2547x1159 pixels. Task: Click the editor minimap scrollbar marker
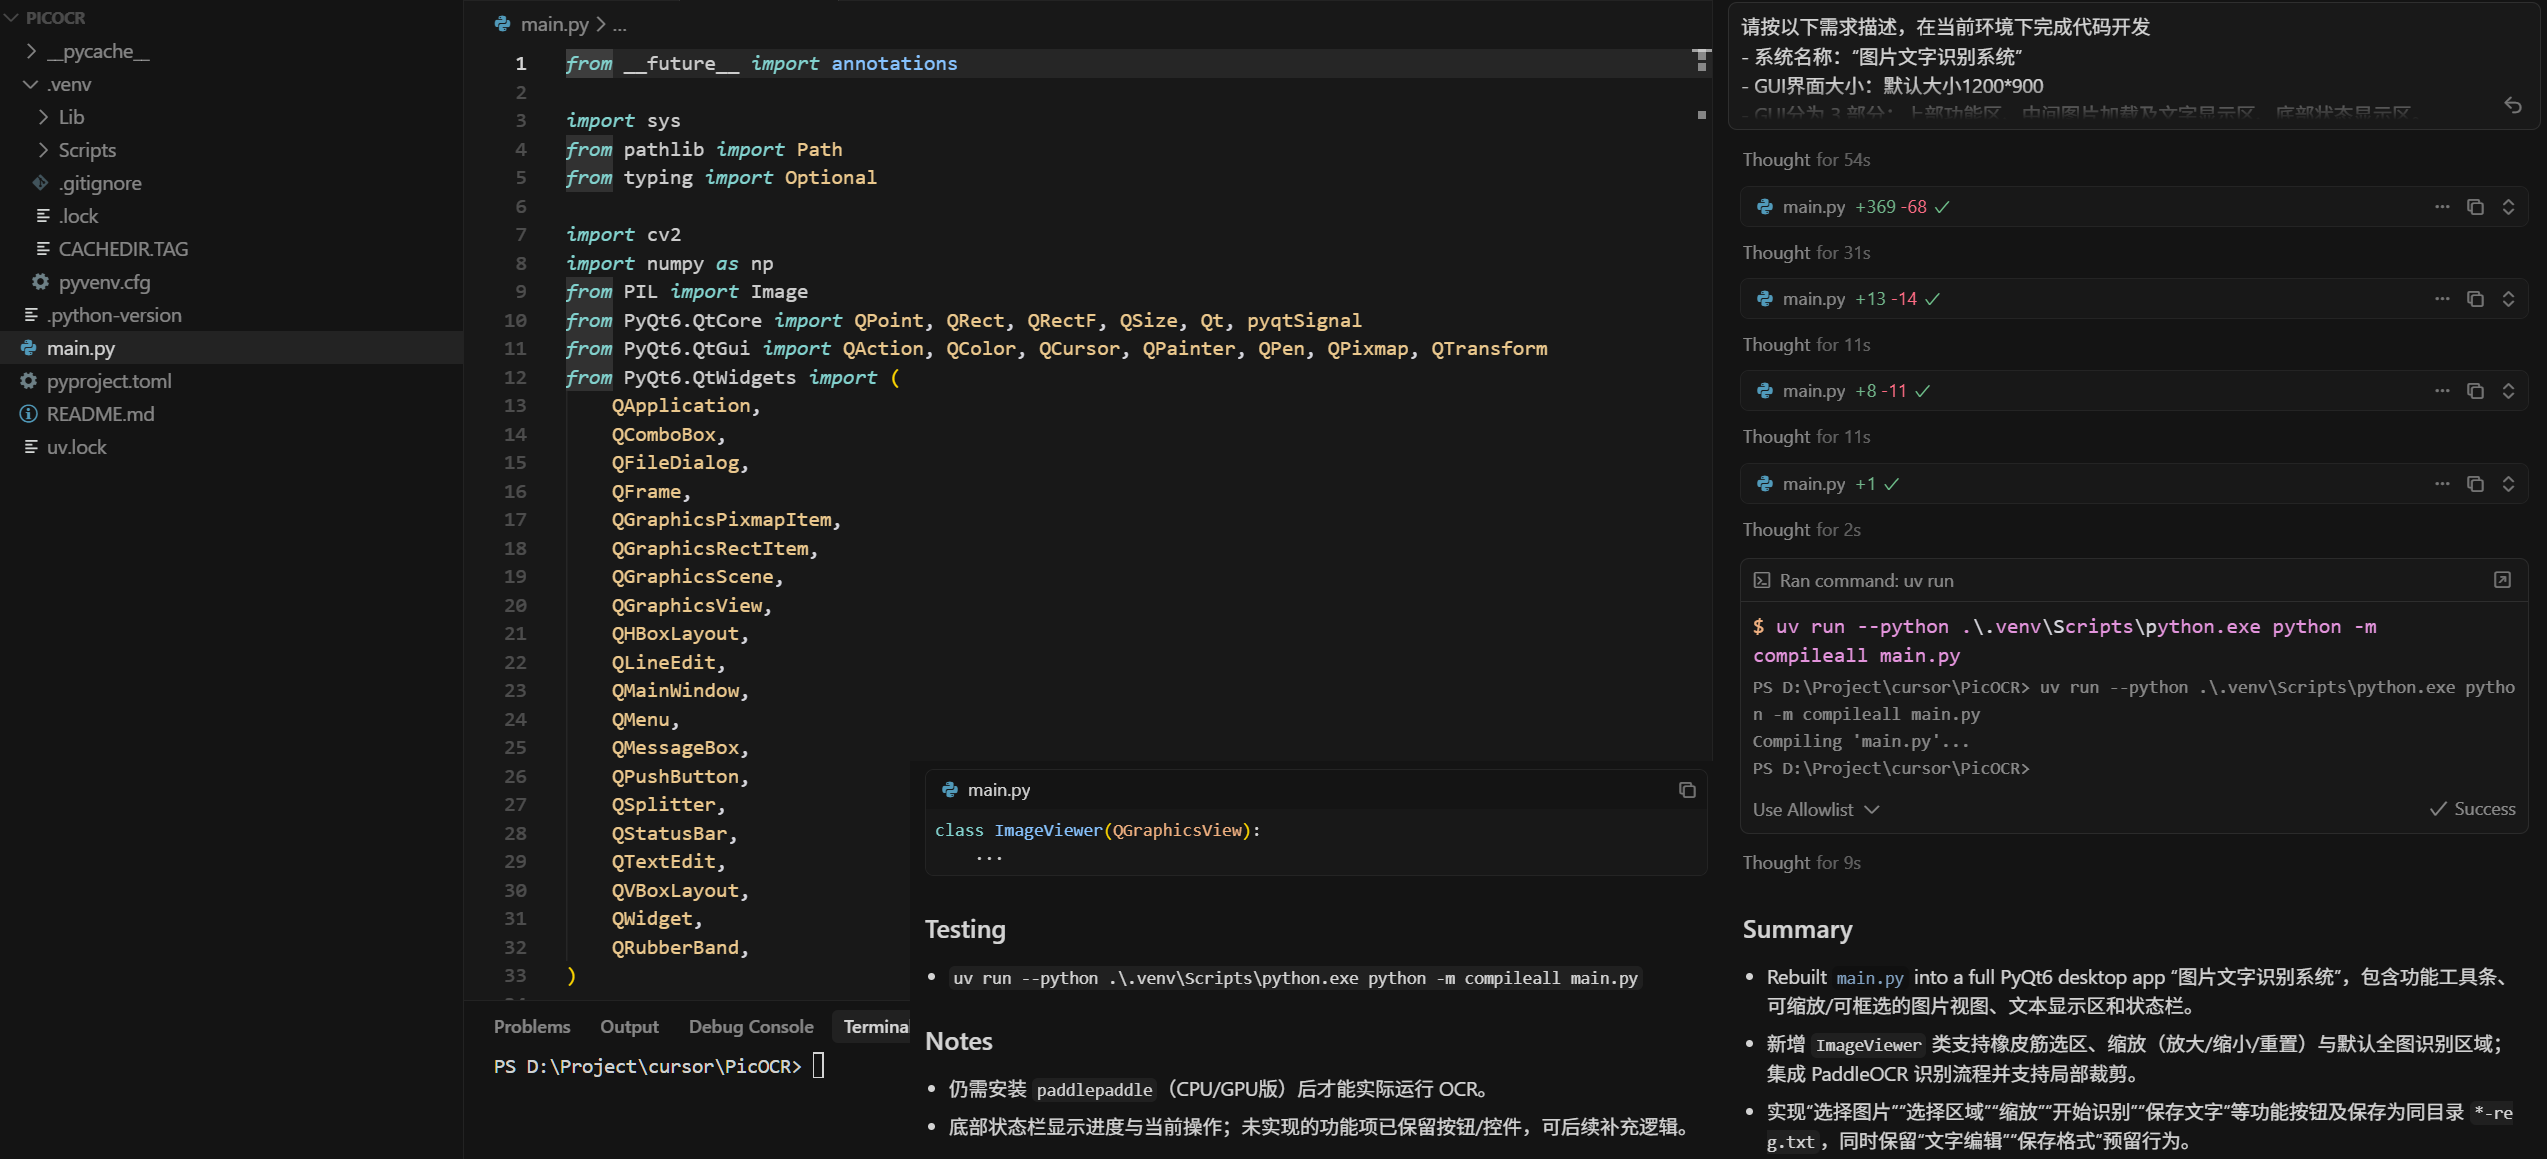point(1701,60)
